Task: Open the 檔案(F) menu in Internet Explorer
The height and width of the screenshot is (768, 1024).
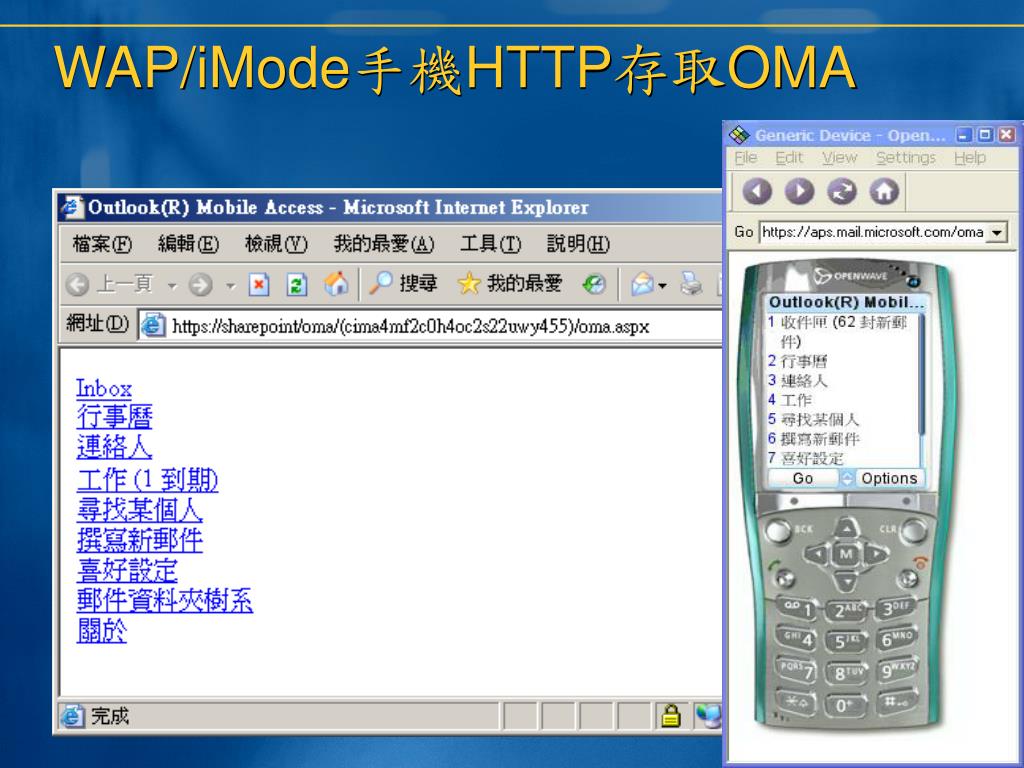Action: click(103, 244)
